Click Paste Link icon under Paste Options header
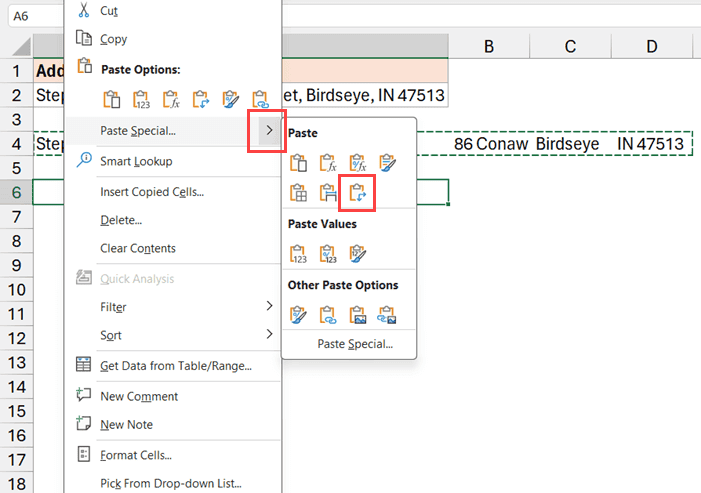This screenshot has height=493, width=701. coord(262,99)
